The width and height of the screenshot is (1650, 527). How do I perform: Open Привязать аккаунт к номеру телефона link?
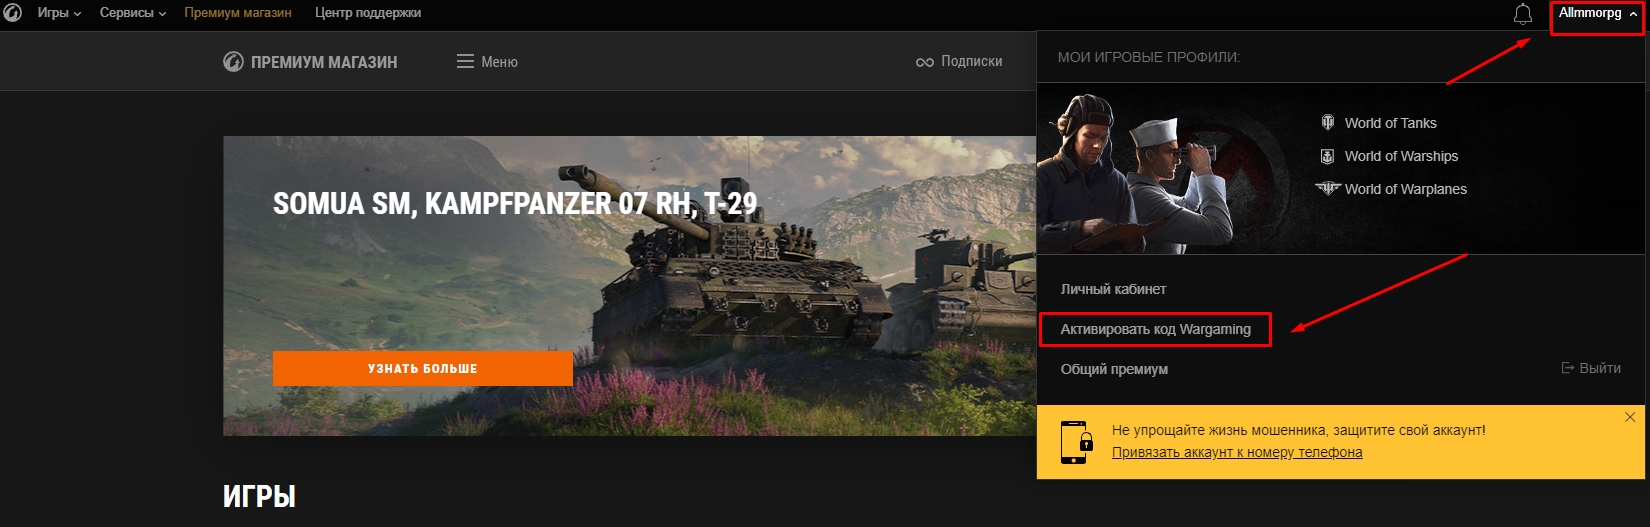click(x=1237, y=452)
